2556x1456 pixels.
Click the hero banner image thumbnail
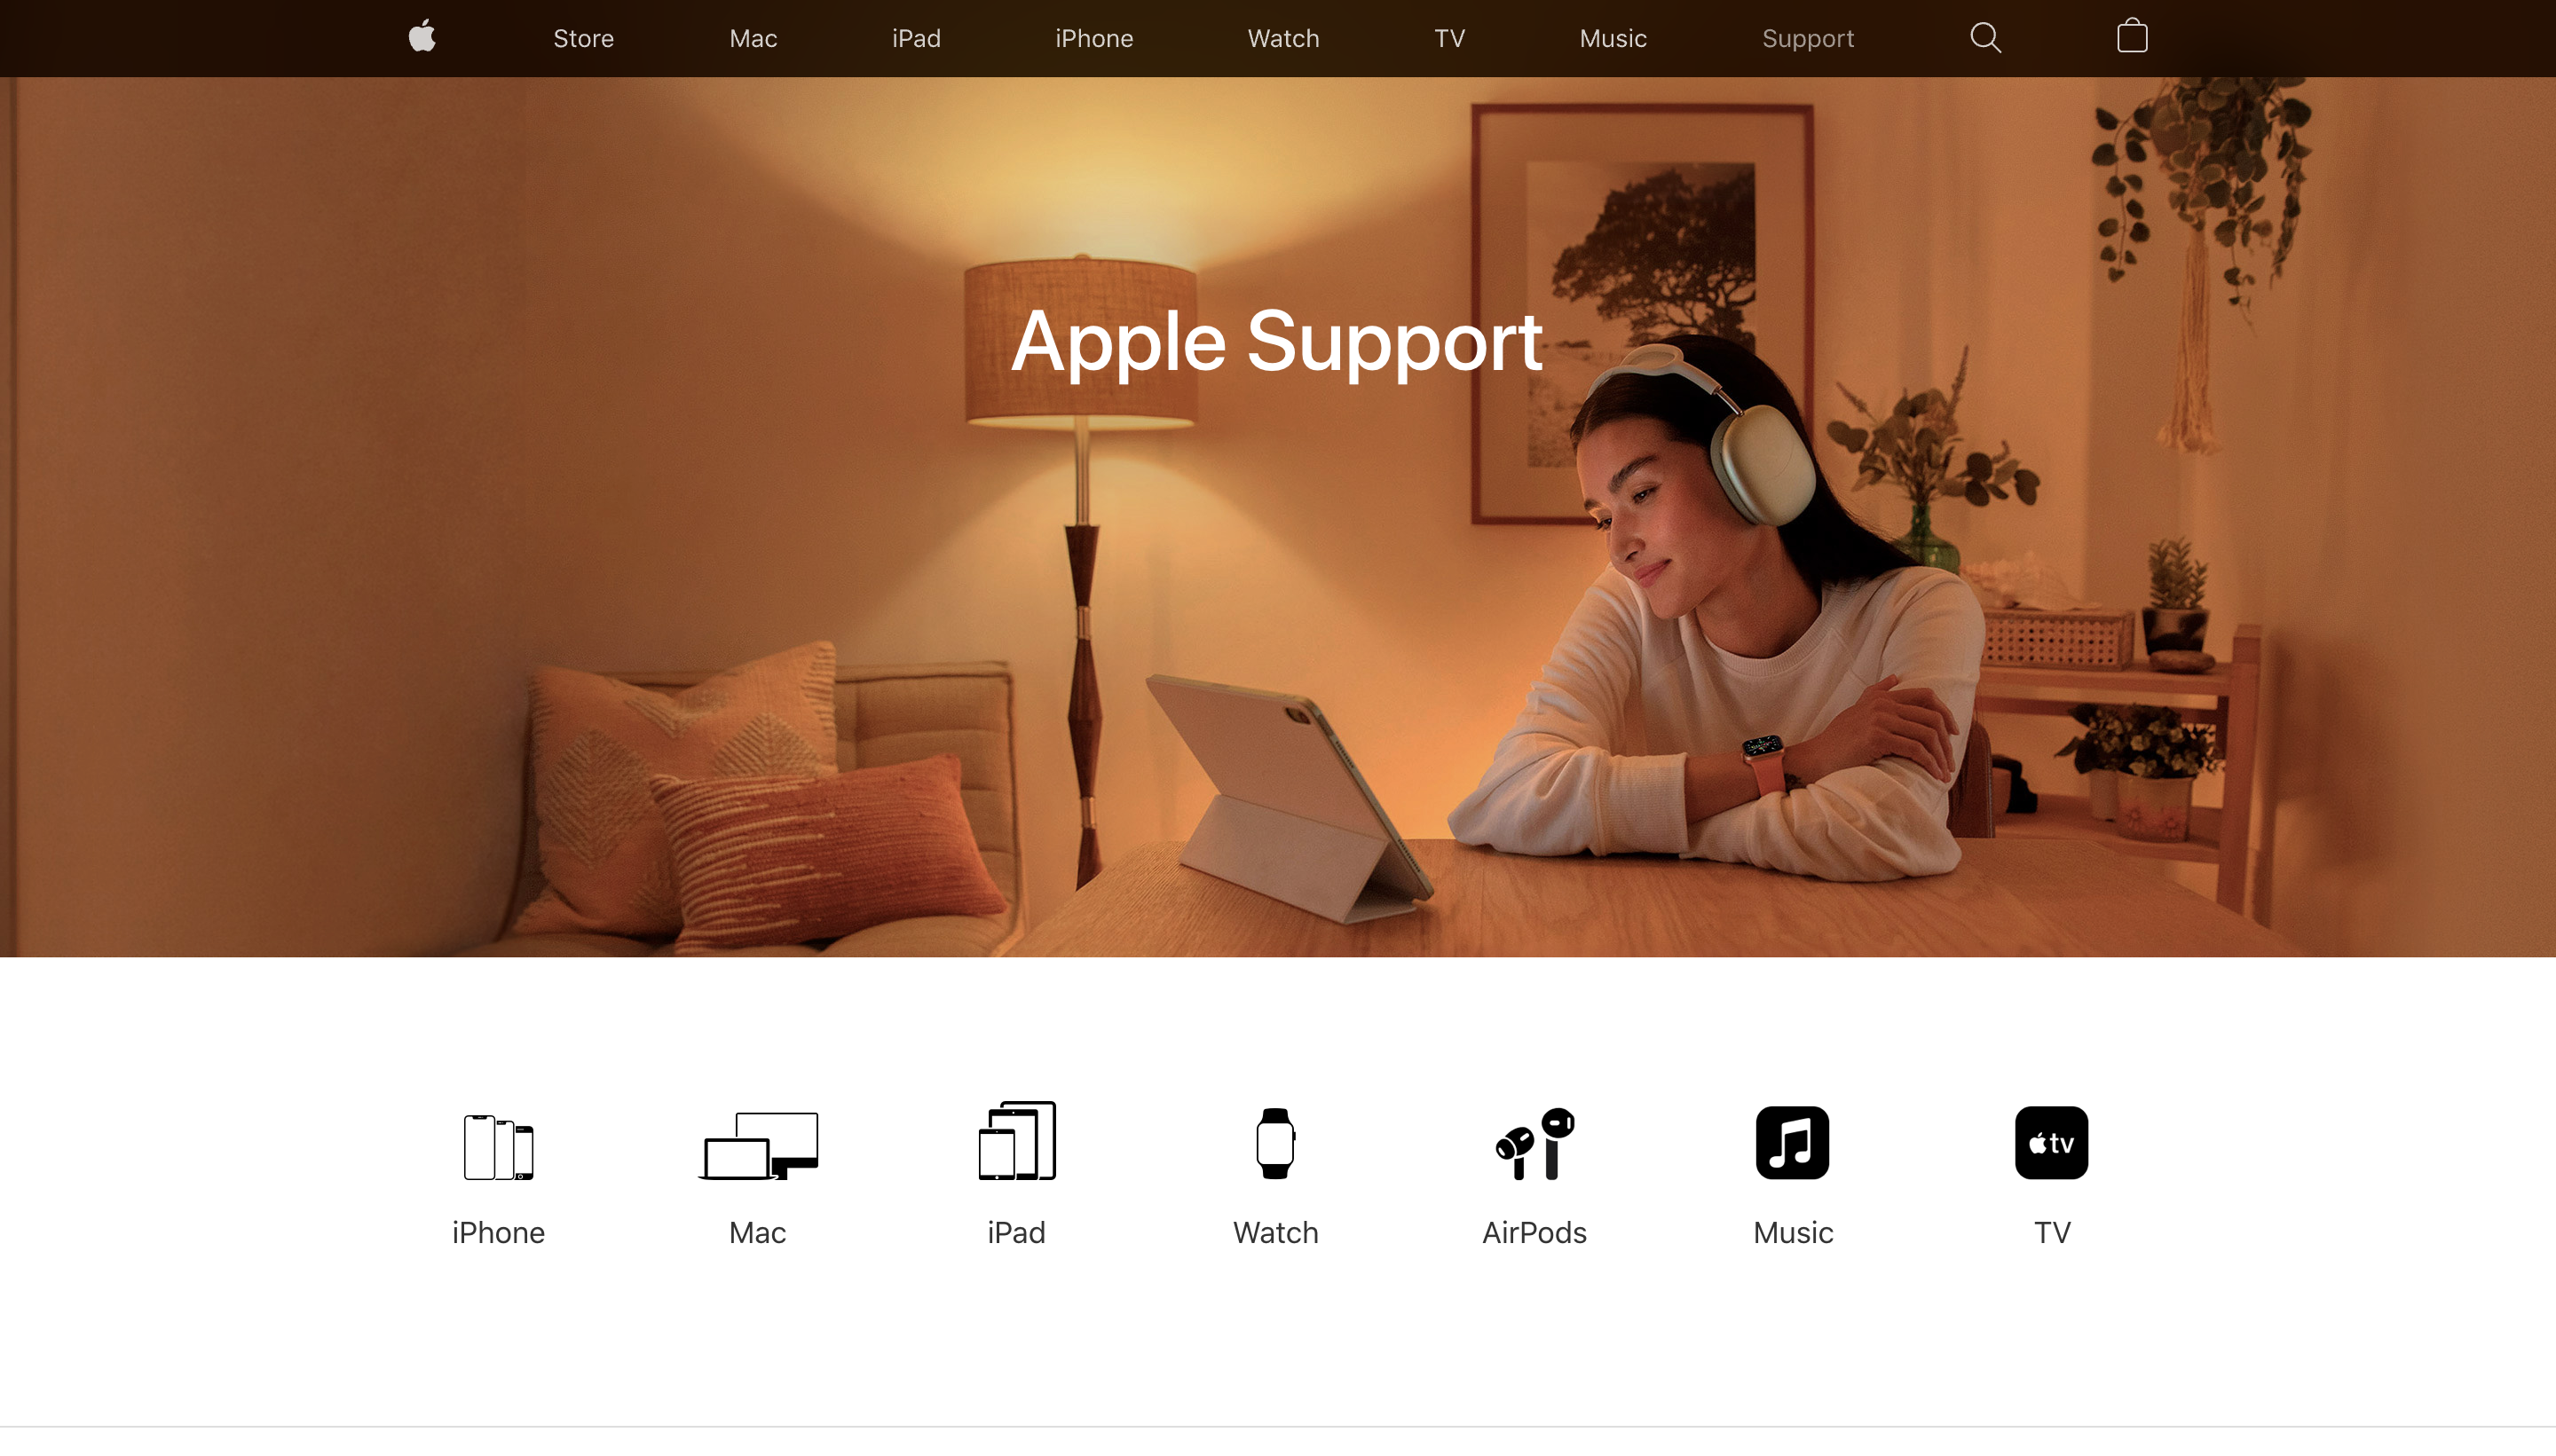1278,516
